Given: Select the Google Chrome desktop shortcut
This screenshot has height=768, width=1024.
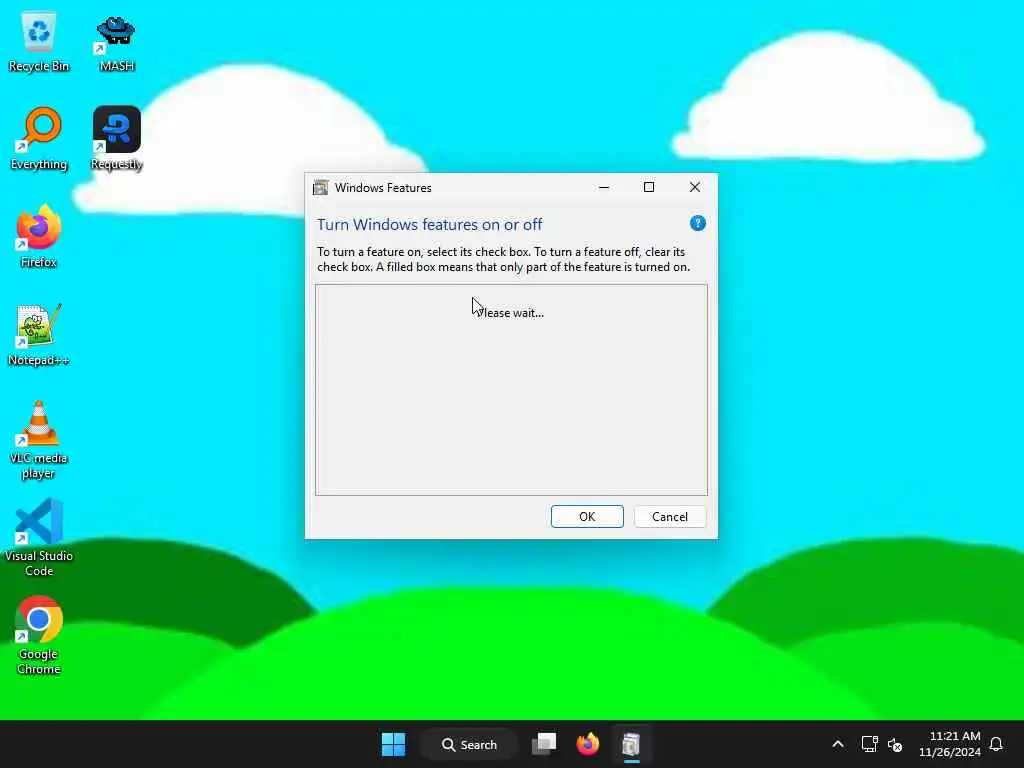Looking at the screenshot, I should pos(39,636).
